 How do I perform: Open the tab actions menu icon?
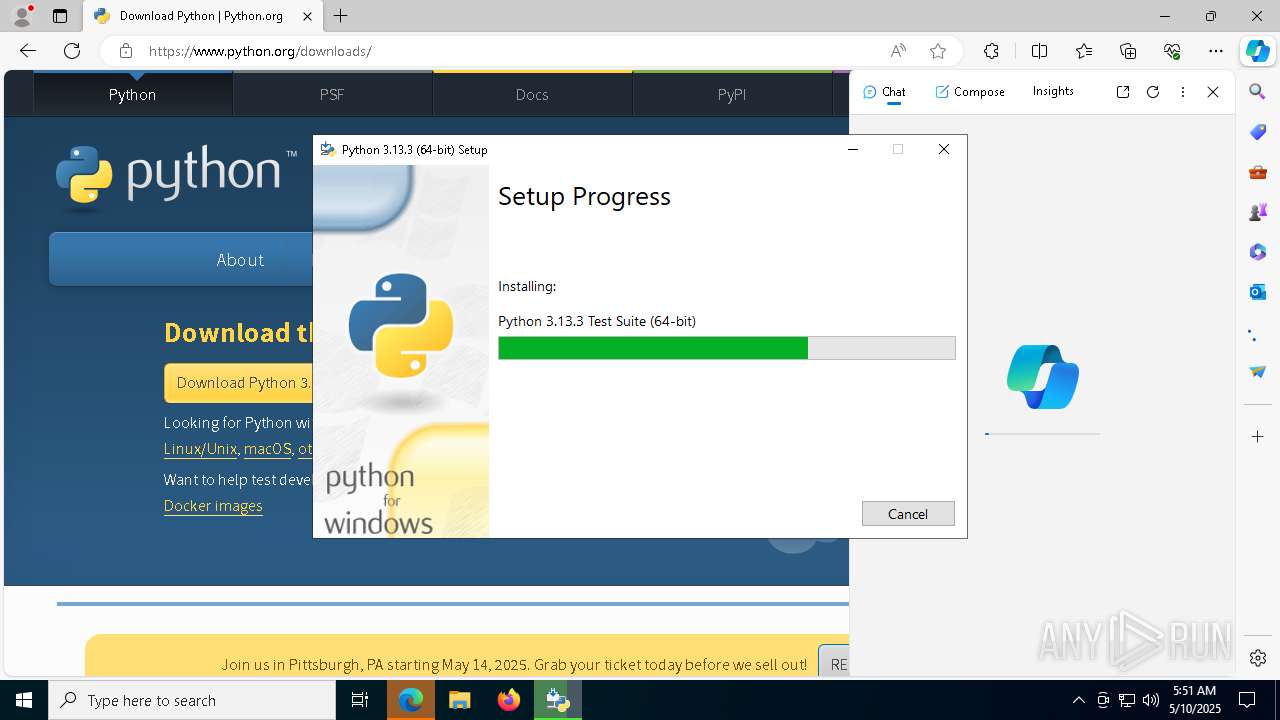pyautogui.click(x=60, y=16)
